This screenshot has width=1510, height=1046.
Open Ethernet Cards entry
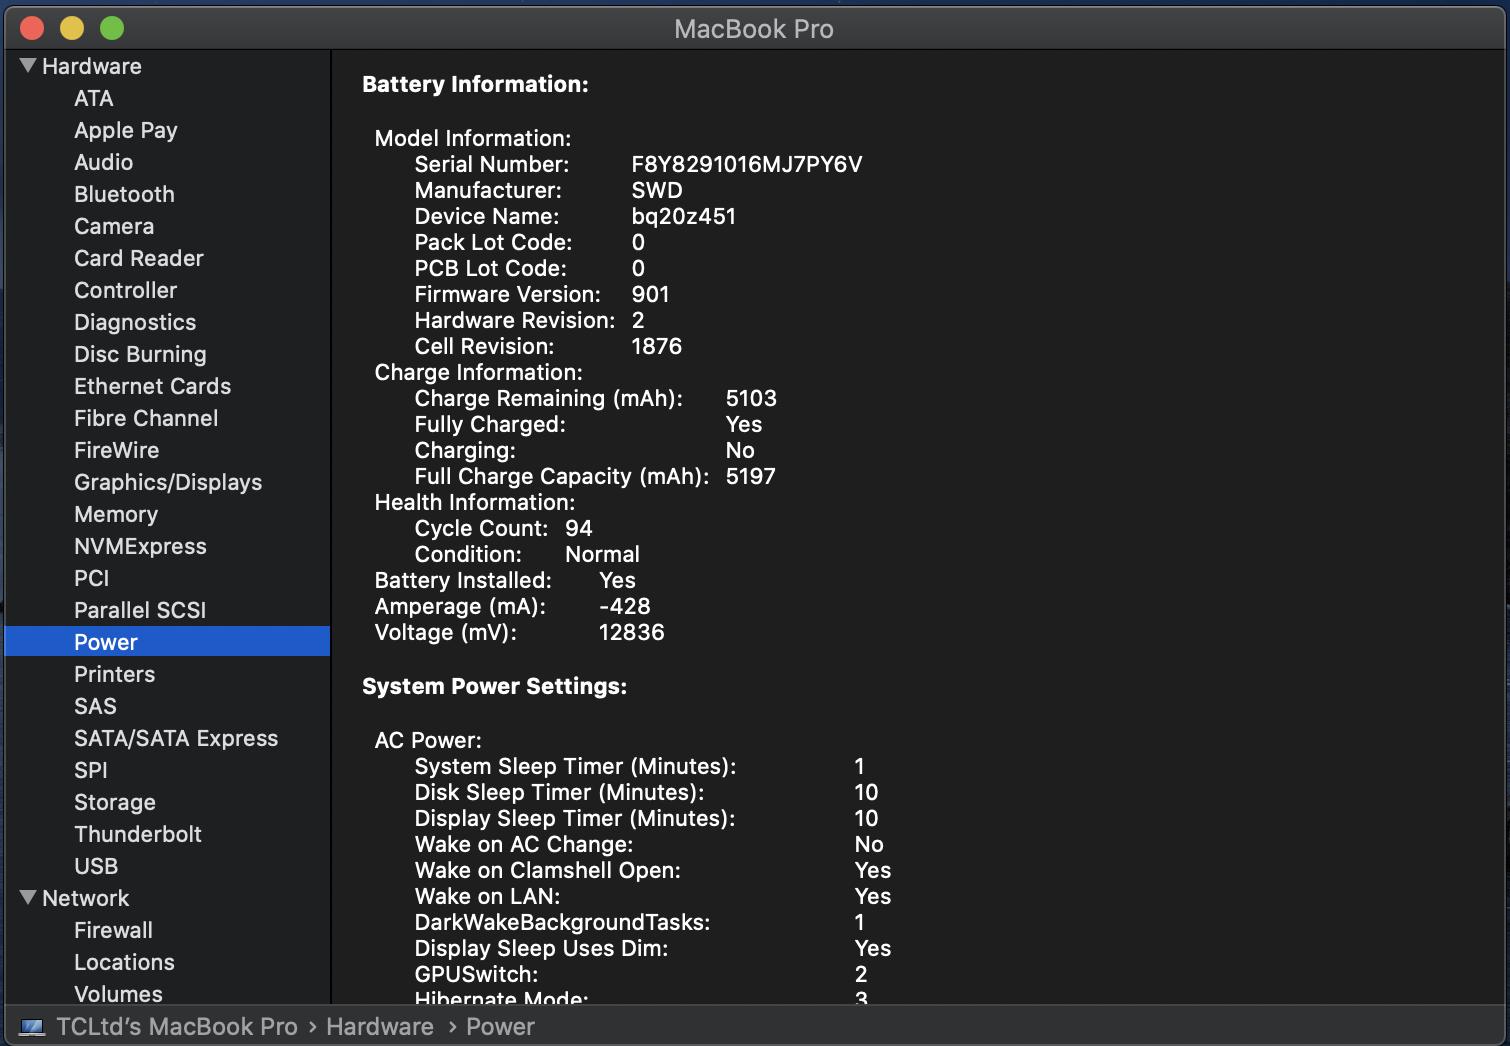click(x=152, y=386)
